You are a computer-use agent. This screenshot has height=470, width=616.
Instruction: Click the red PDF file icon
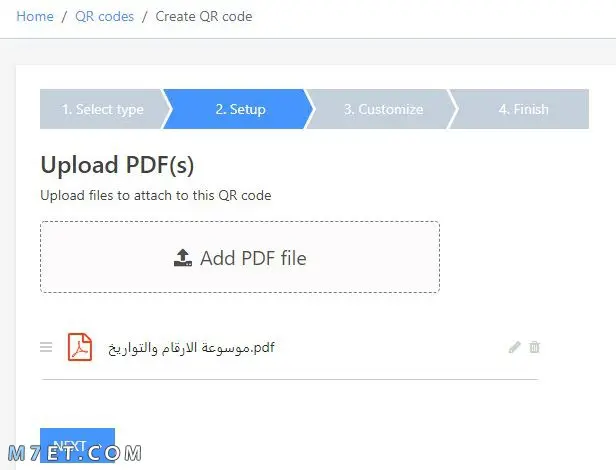80,347
